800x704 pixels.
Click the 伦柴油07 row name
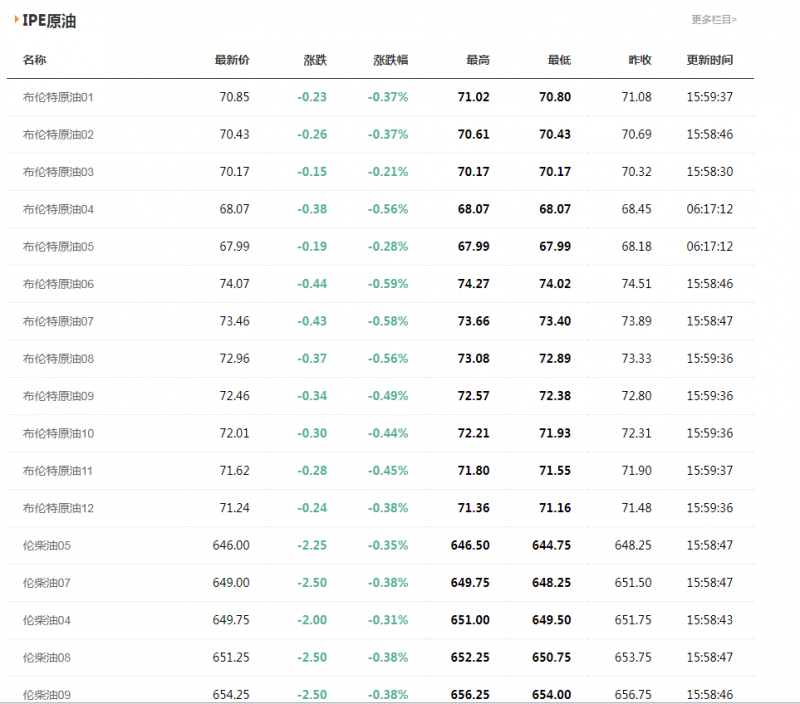pos(47,582)
